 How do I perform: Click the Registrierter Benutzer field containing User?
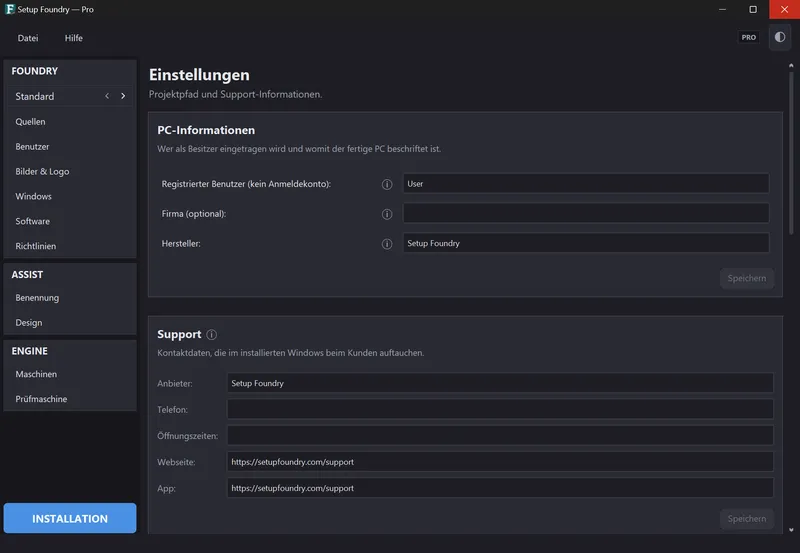pos(586,184)
